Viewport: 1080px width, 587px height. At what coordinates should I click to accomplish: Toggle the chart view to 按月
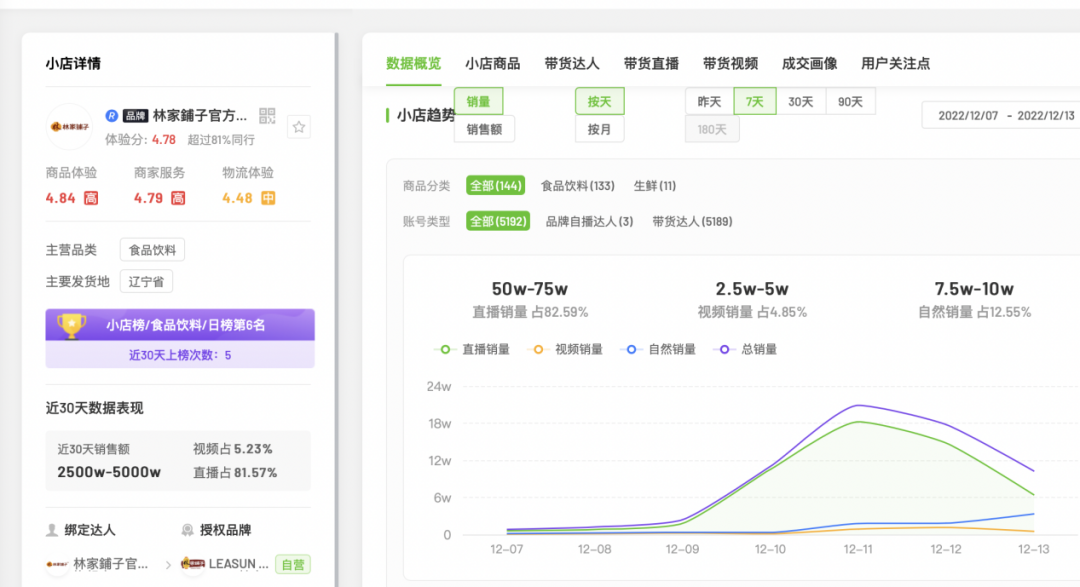pos(599,129)
